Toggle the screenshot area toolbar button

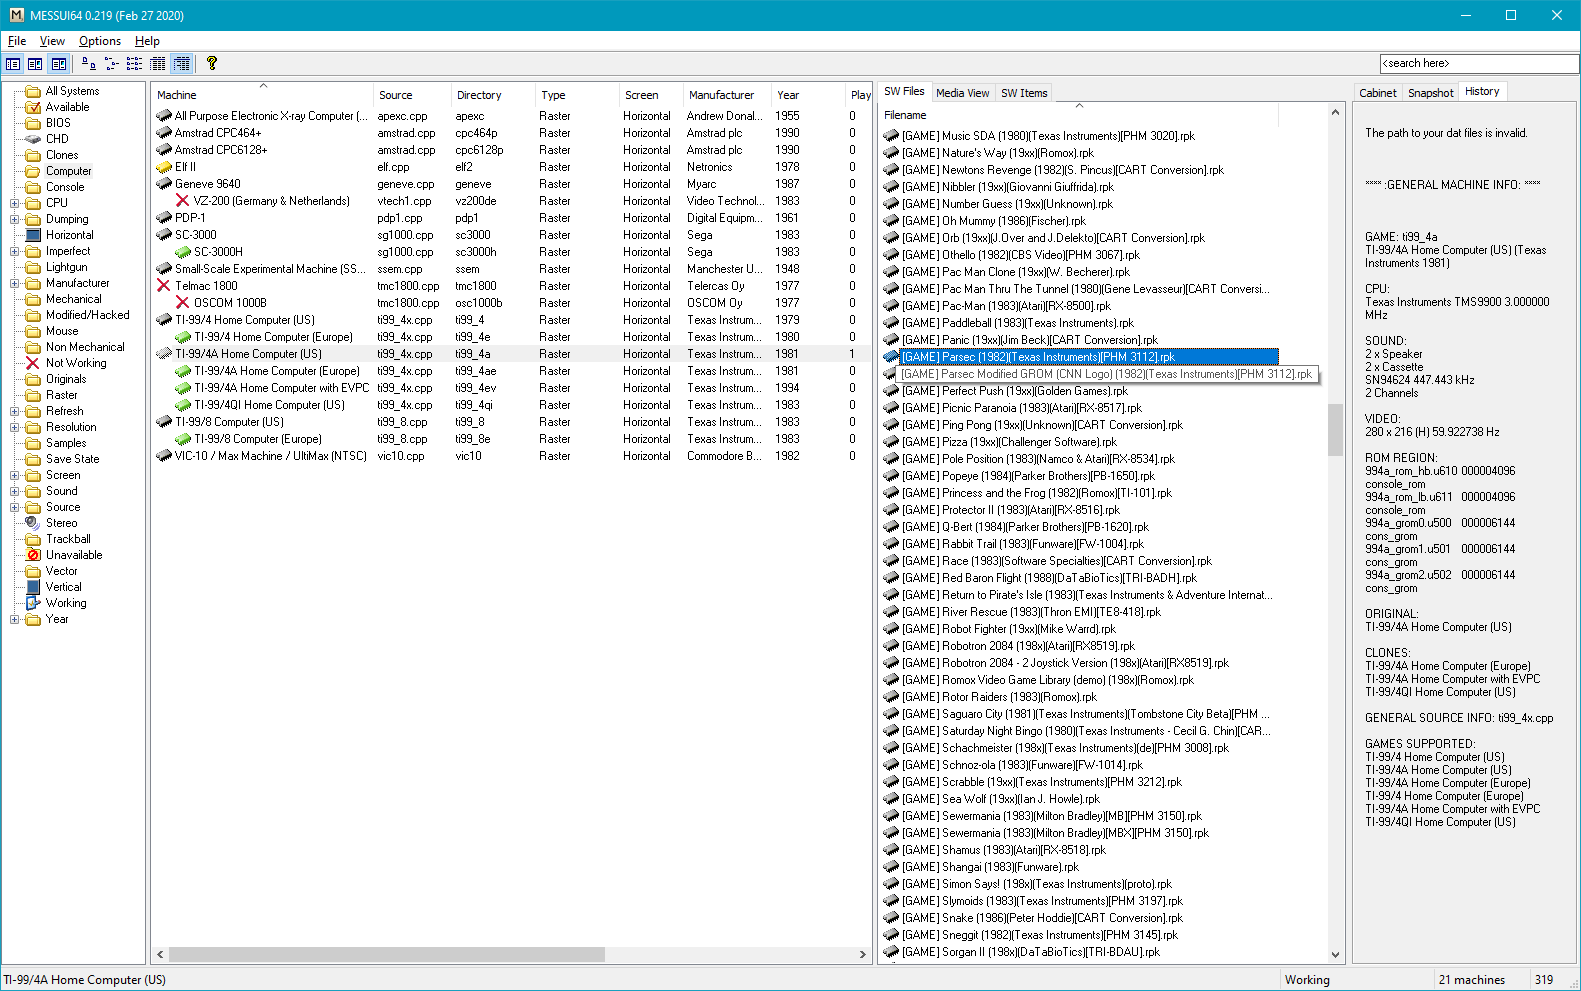coord(35,63)
